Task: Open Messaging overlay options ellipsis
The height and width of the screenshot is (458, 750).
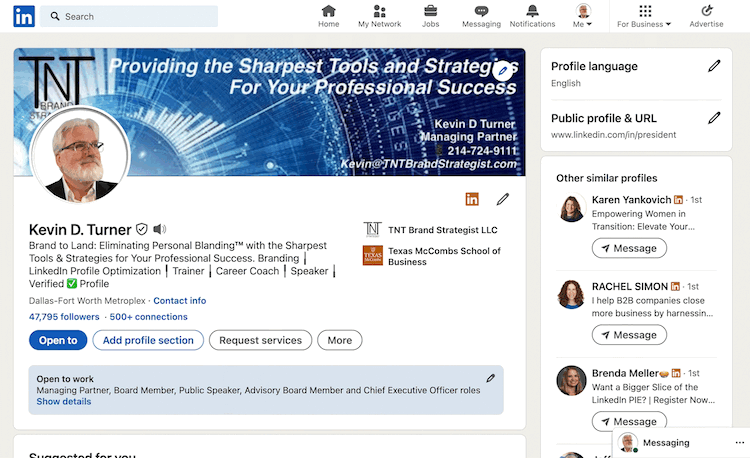Action: point(739,443)
